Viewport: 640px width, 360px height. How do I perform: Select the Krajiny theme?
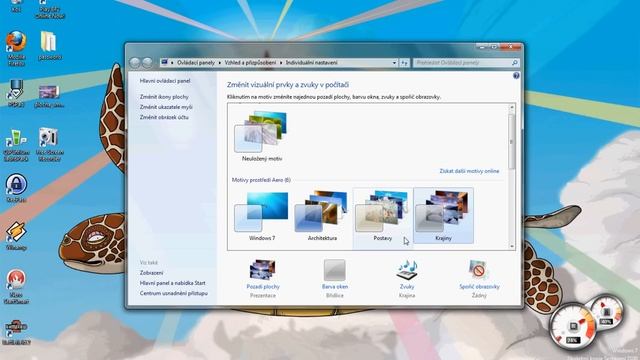click(x=443, y=216)
